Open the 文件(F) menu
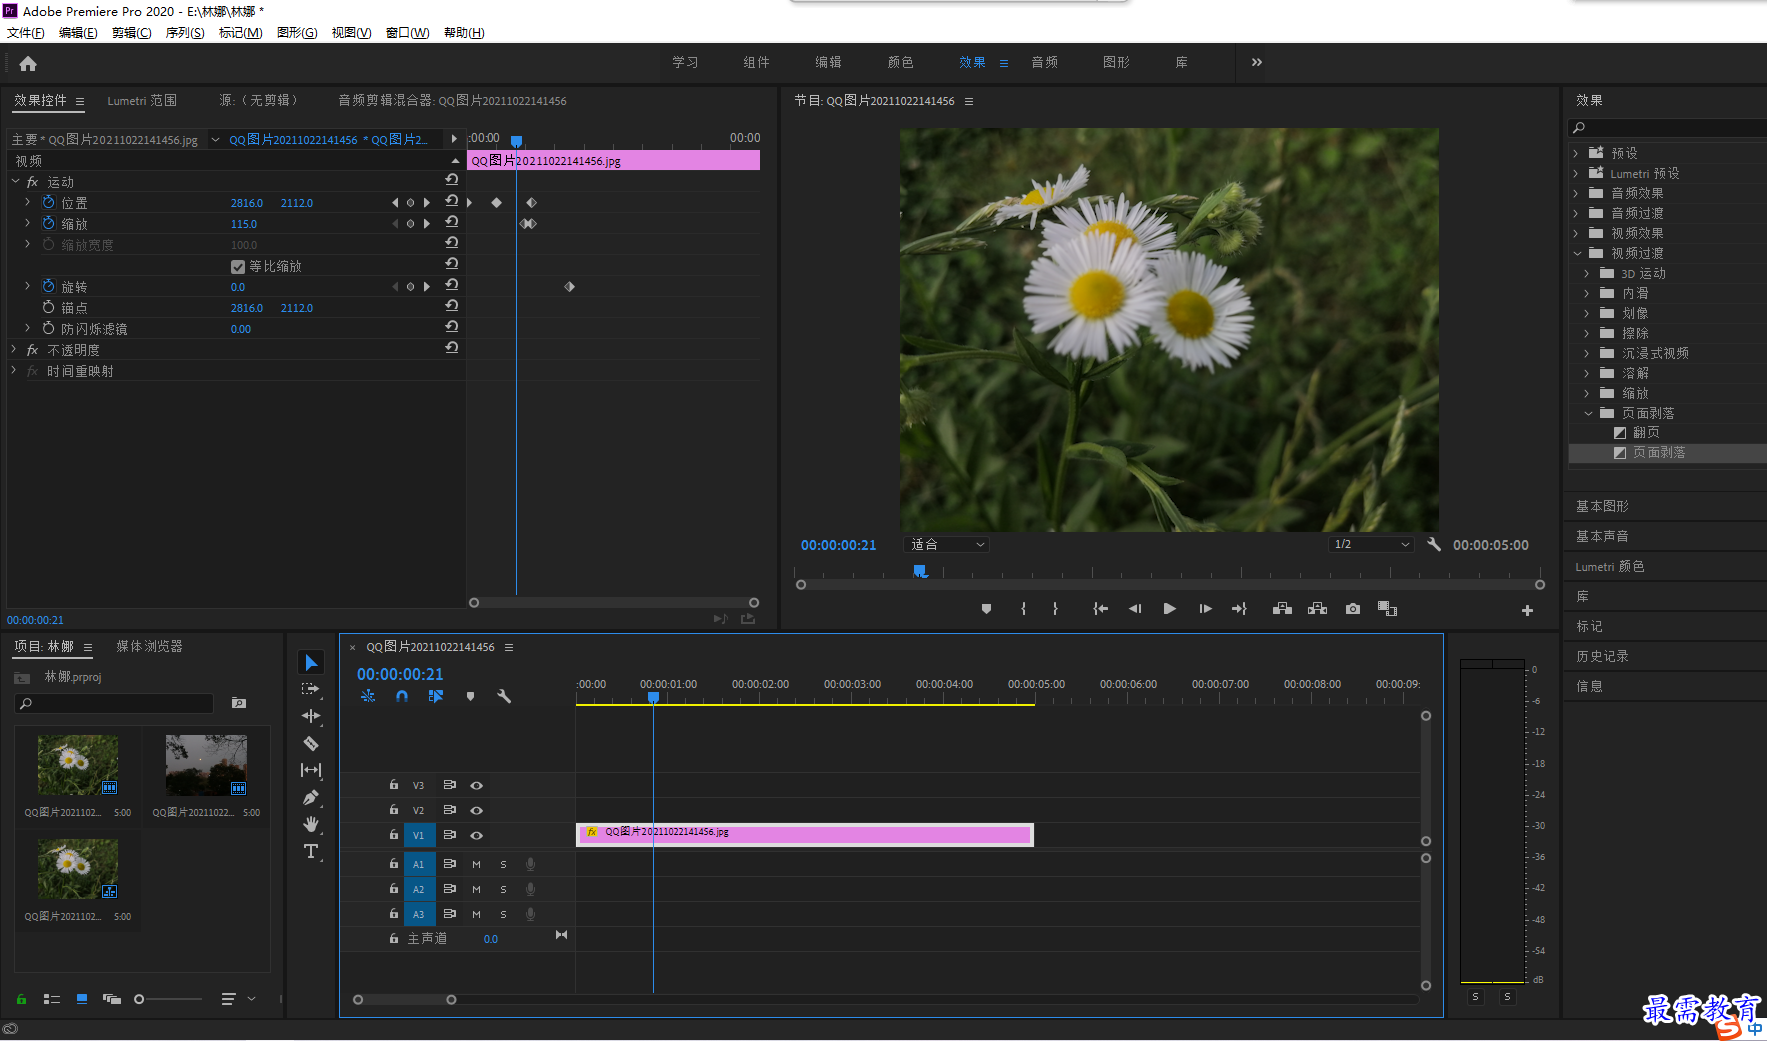The height and width of the screenshot is (1041, 1767). pyautogui.click(x=25, y=33)
